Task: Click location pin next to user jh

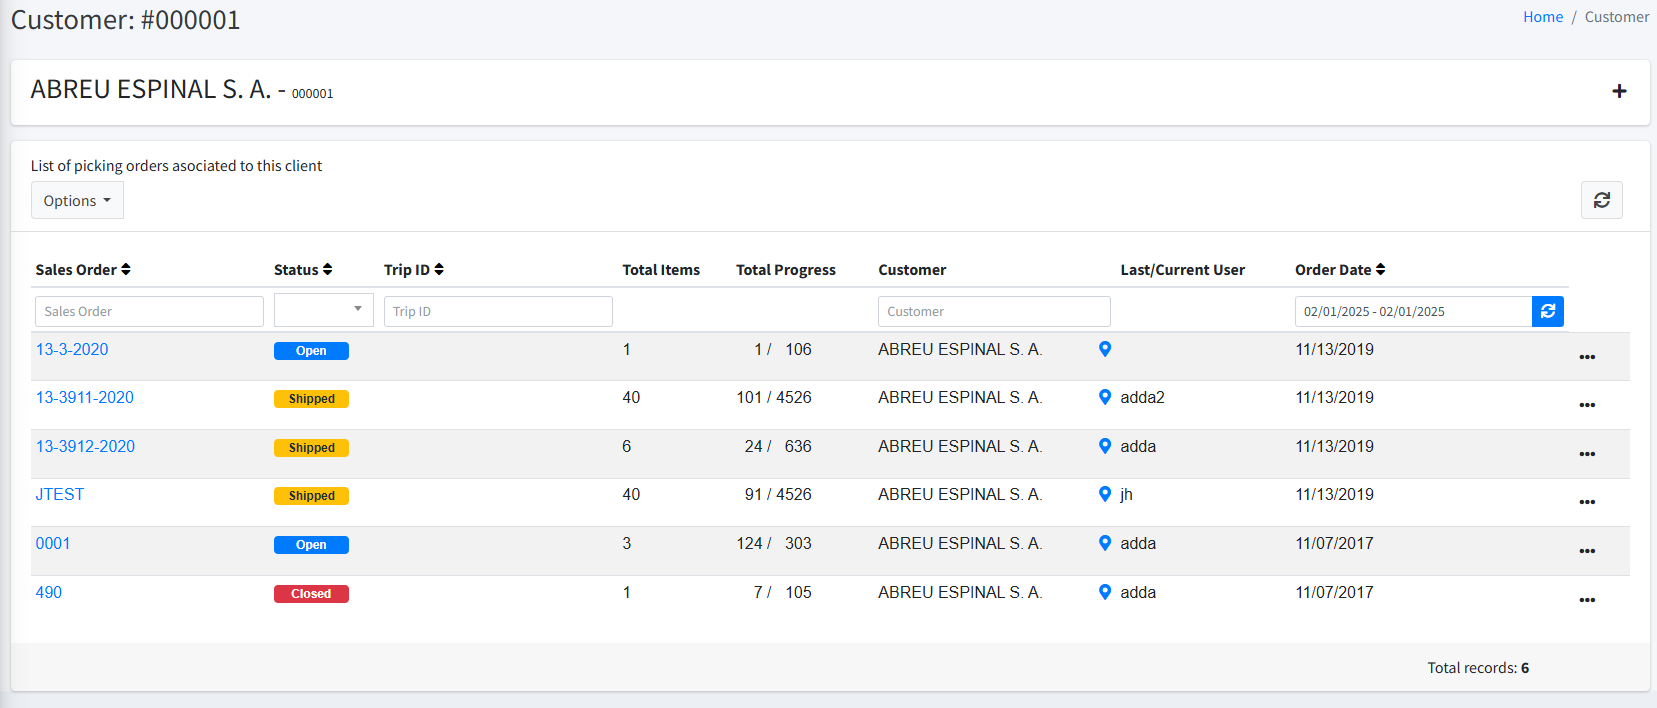Action: pos(1105,494)
